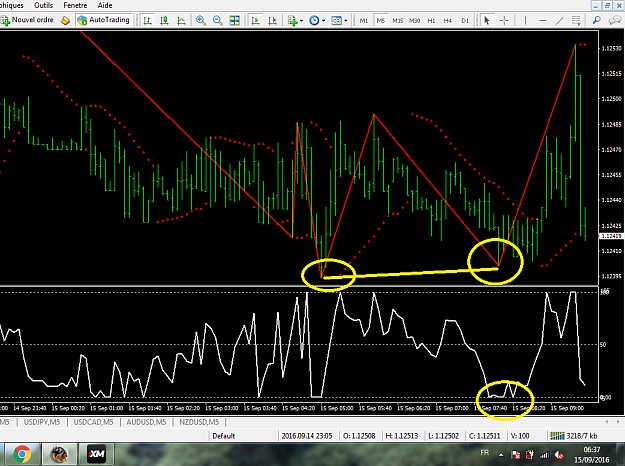This screenshot has width=625, height=466.
Task: Select the trendline drawing tool
Action: [560, 20]
